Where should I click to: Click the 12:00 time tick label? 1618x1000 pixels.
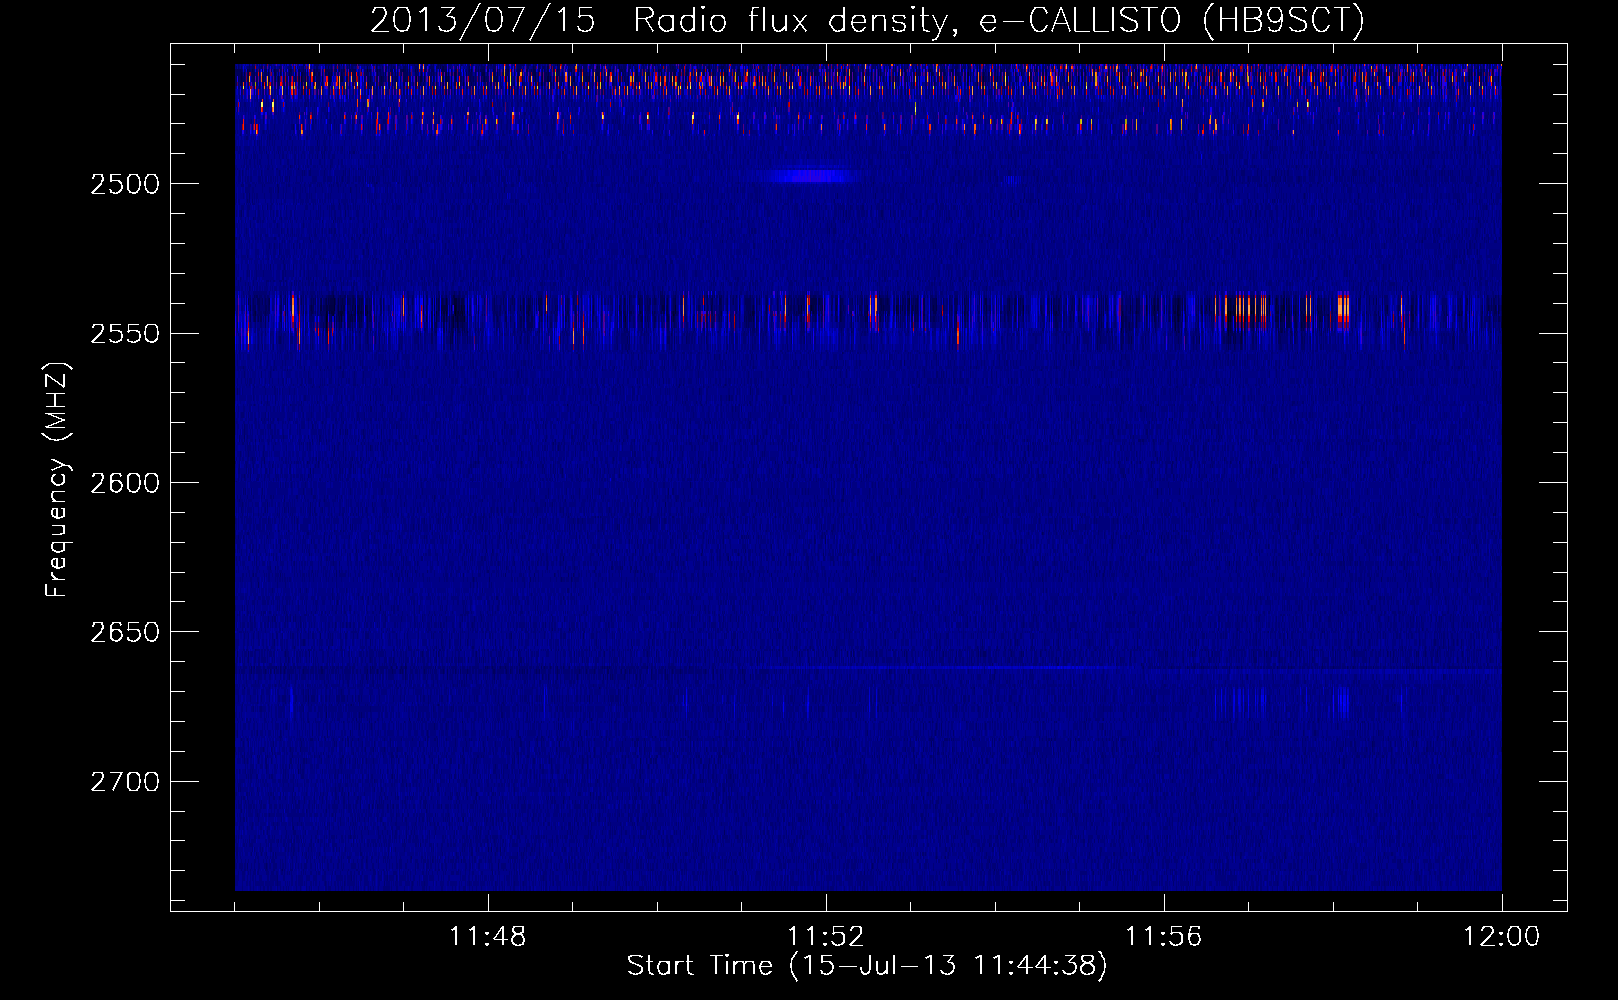point(1501,937)
